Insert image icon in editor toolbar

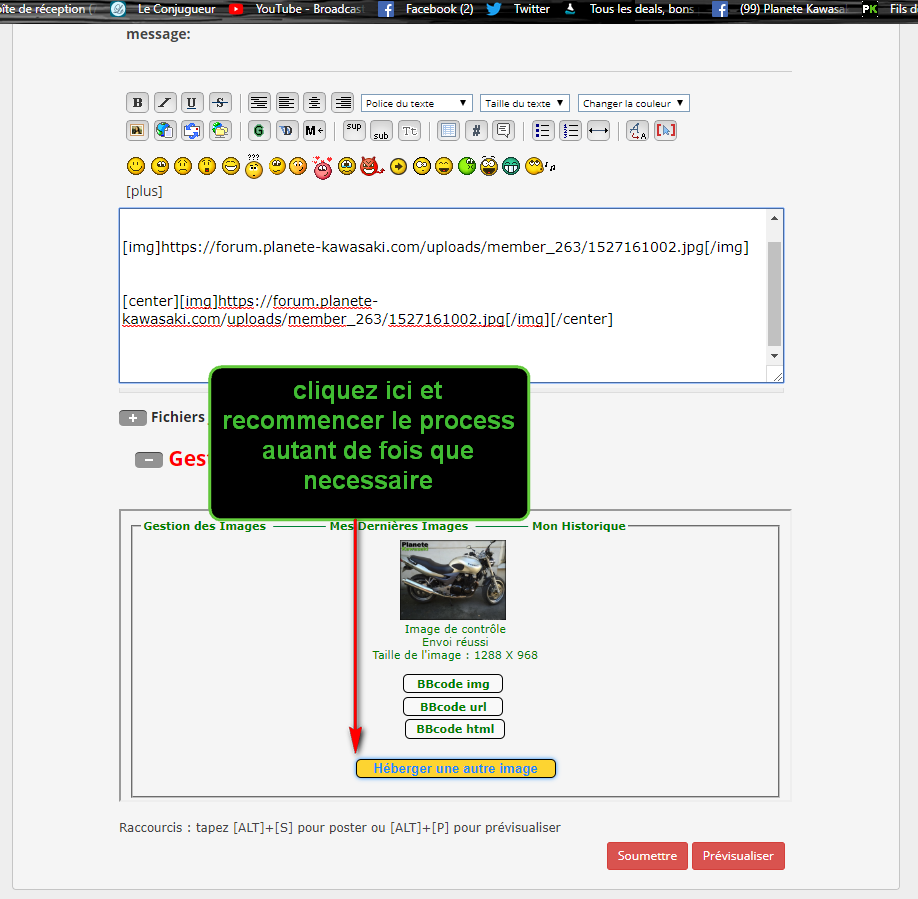tap(137, 130)
